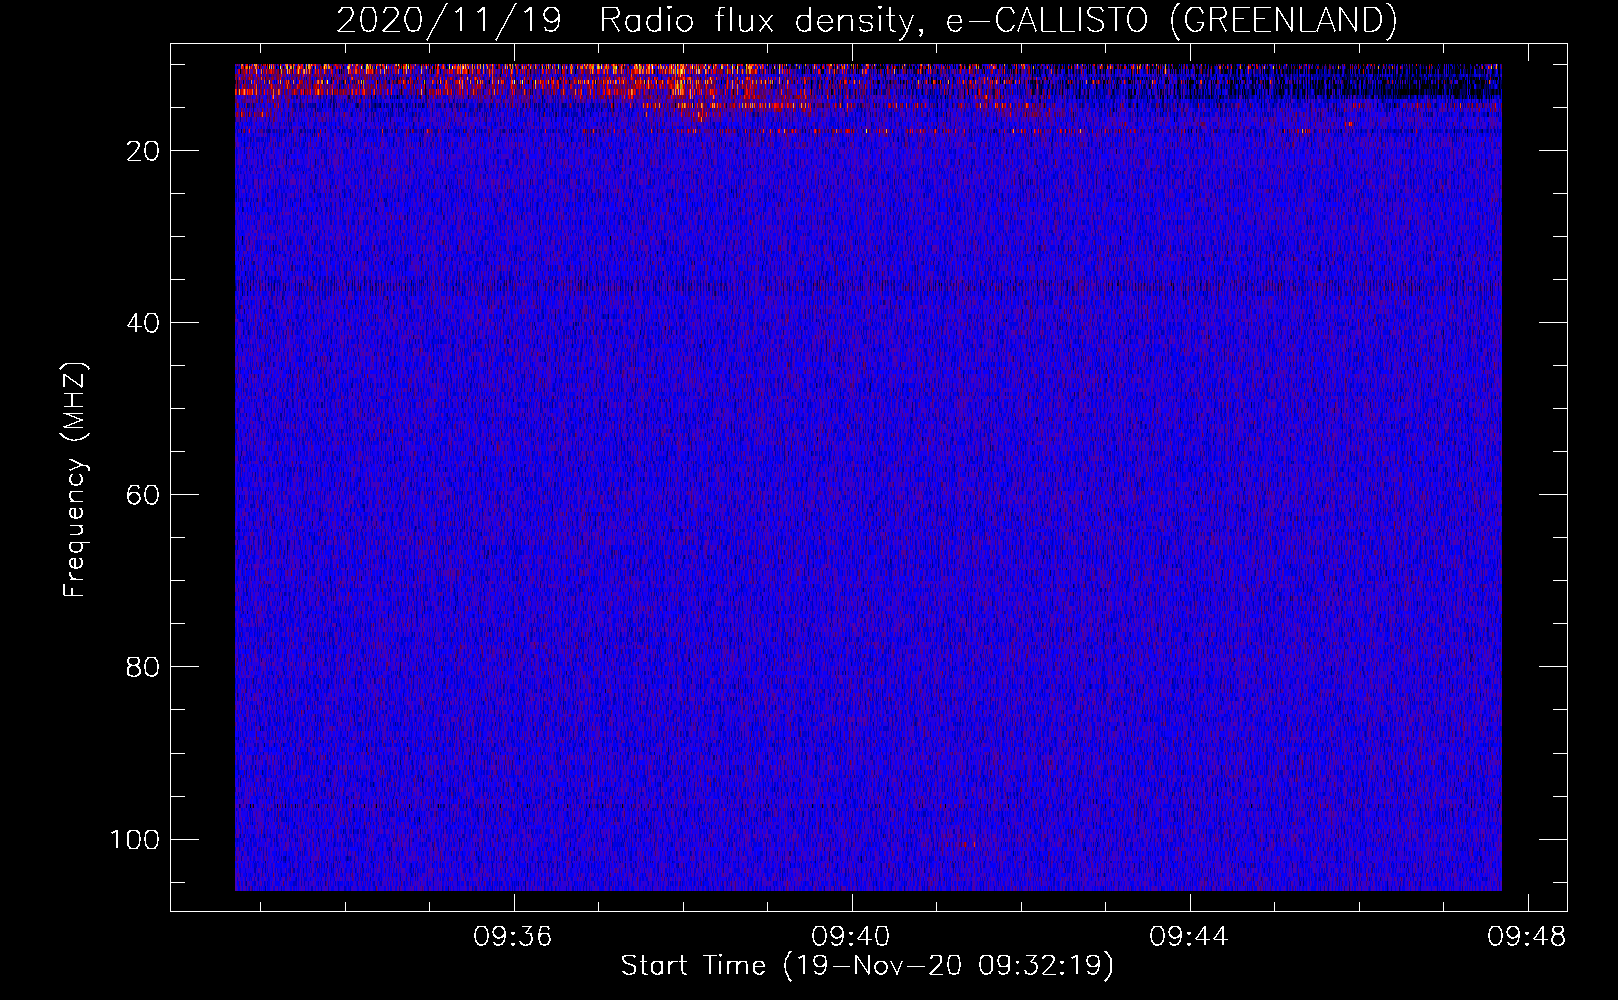Image resolution: width=1618 pixels, height=1000 pixels.
Task: Click the plot title text e-CALLISTO (GREENLAND)
Action: [1171, 20]
